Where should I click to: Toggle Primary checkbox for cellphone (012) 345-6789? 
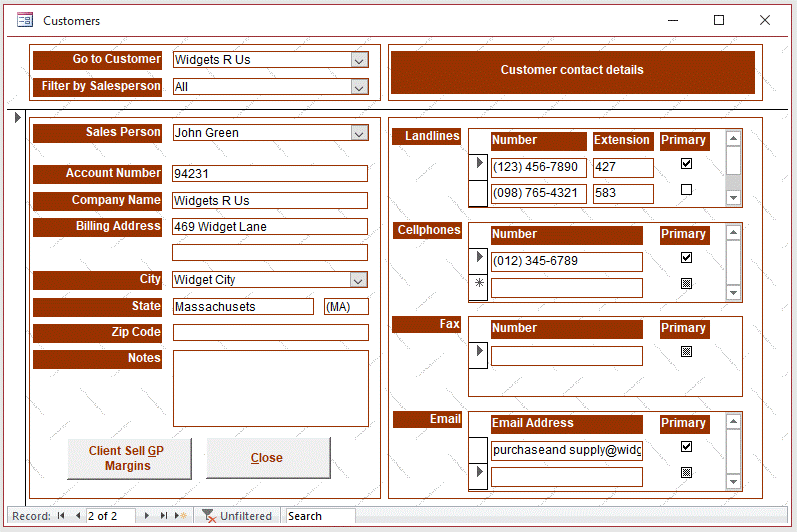pos(686,258)
